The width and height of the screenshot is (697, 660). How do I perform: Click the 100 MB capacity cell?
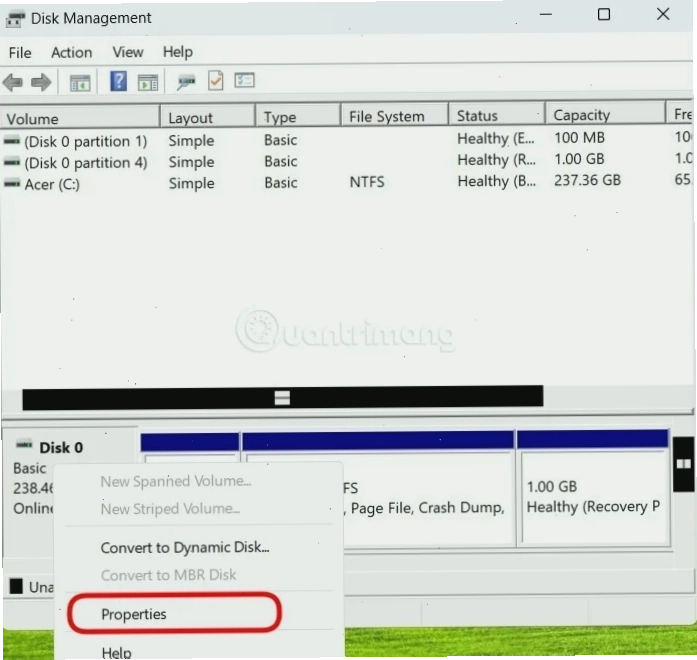pos(579,138)
